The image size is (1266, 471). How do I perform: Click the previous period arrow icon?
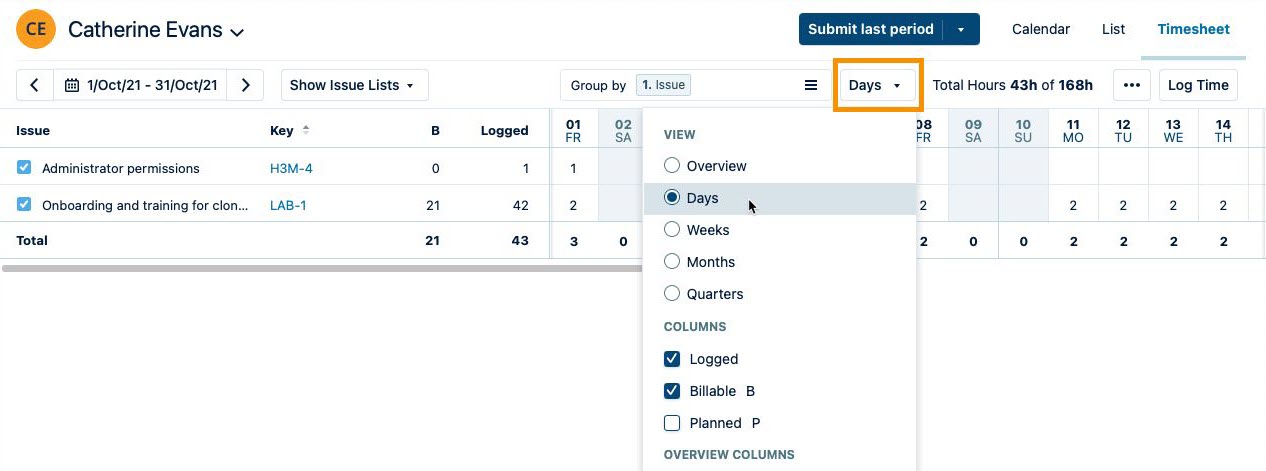tap(35, 86)
